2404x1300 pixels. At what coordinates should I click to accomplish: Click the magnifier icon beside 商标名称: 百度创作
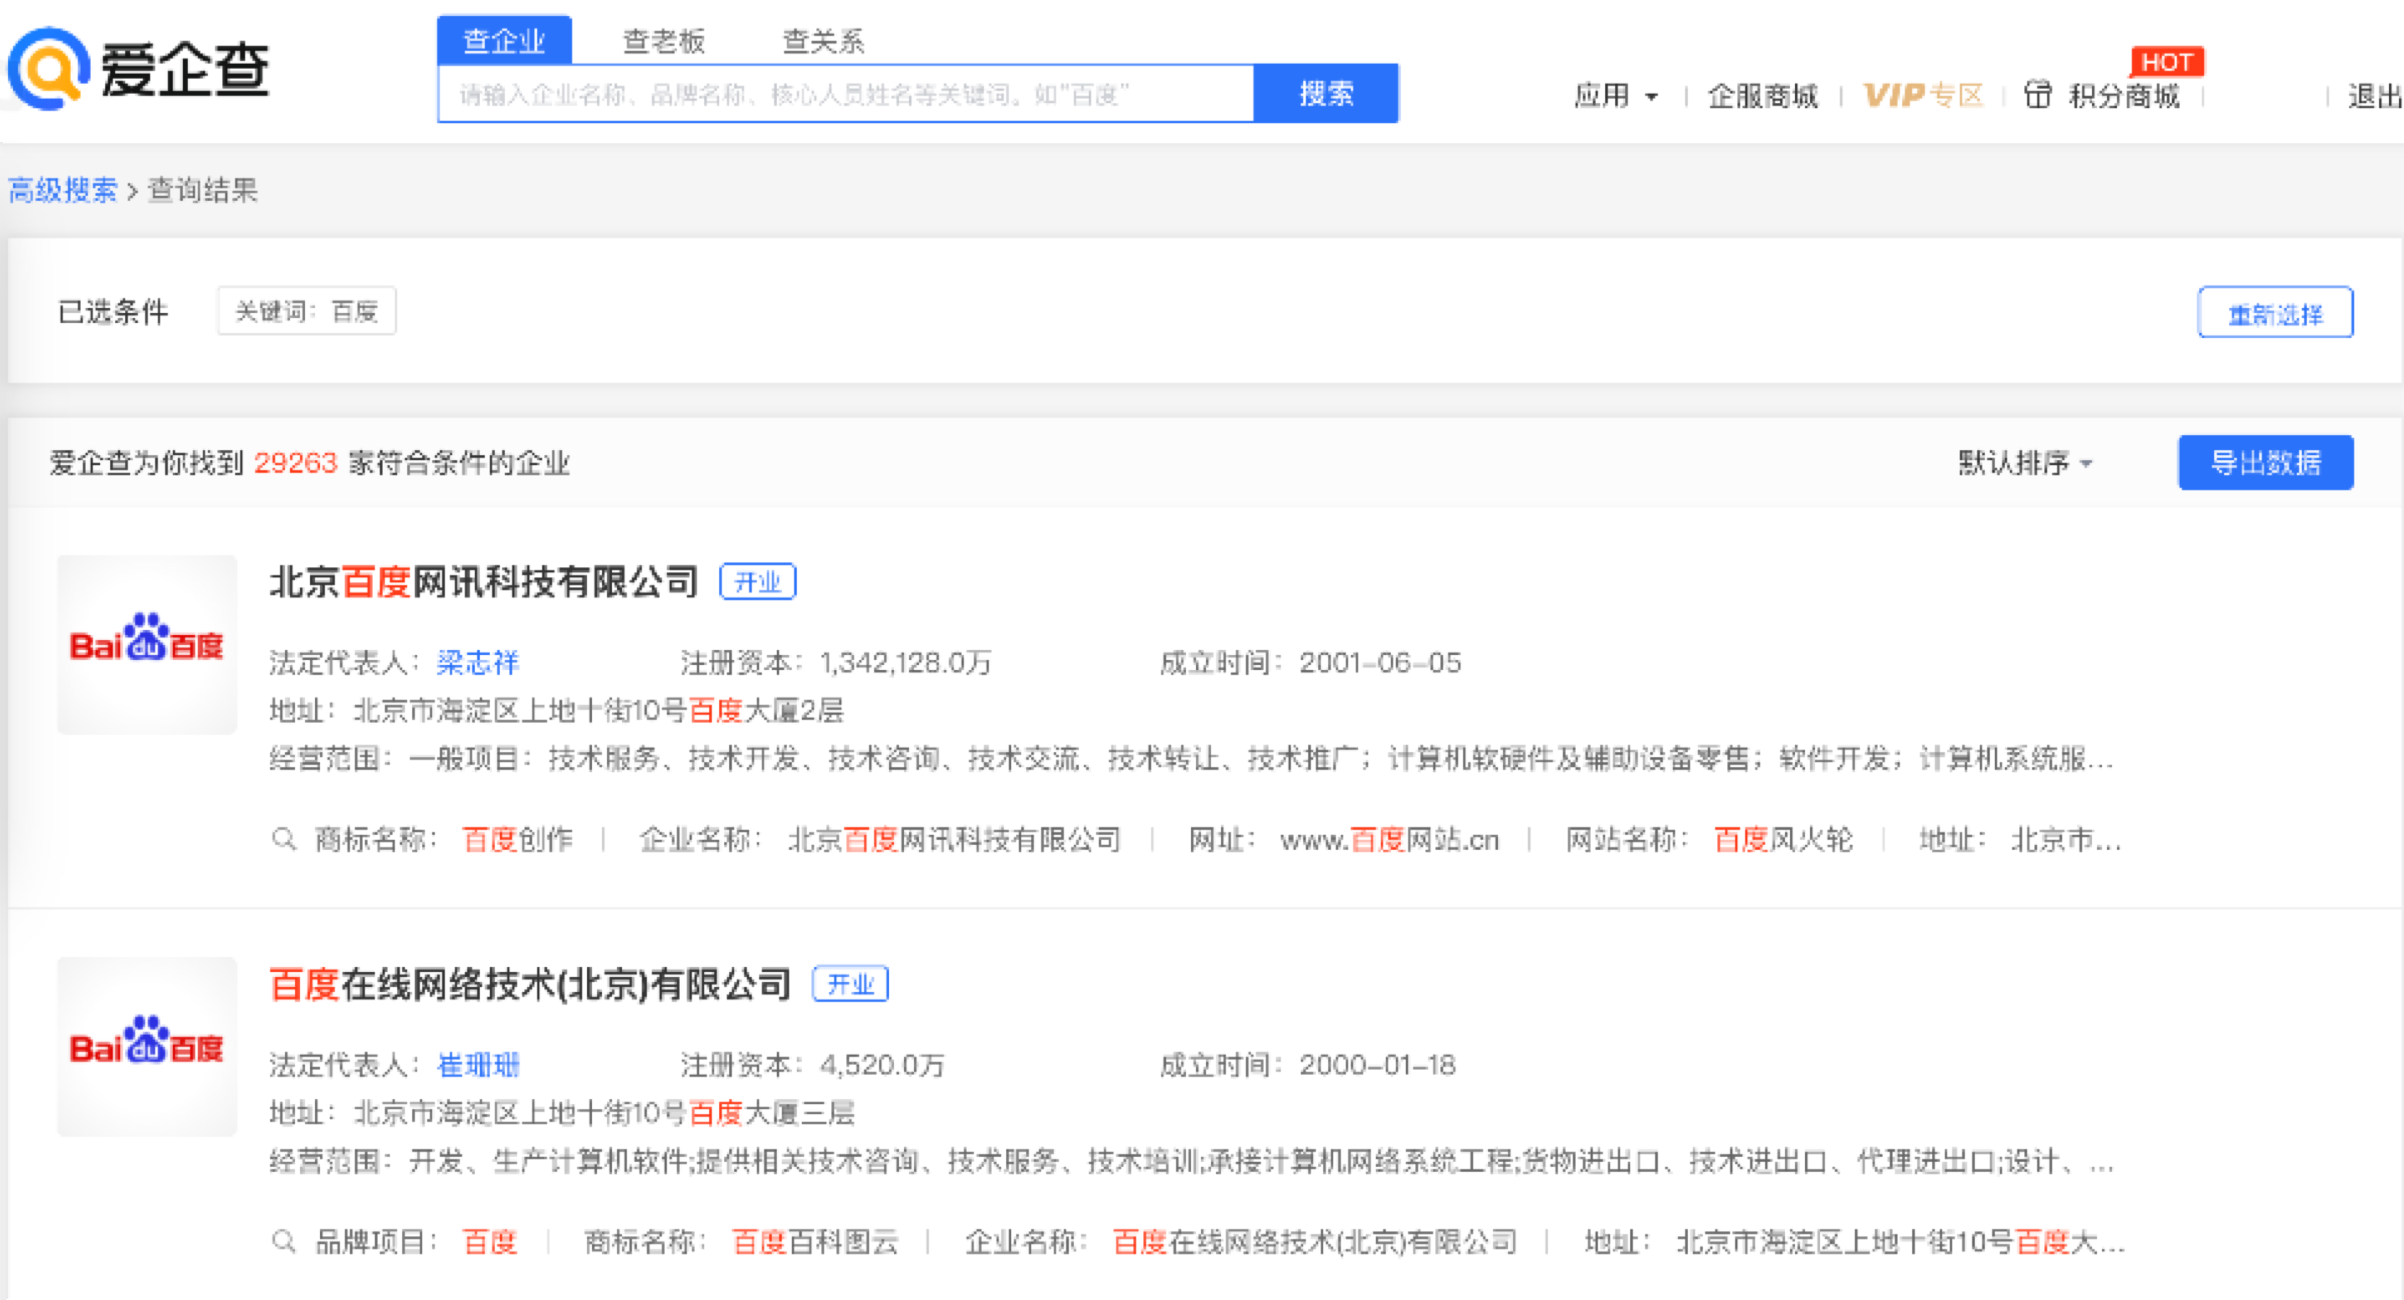[284, 839]
